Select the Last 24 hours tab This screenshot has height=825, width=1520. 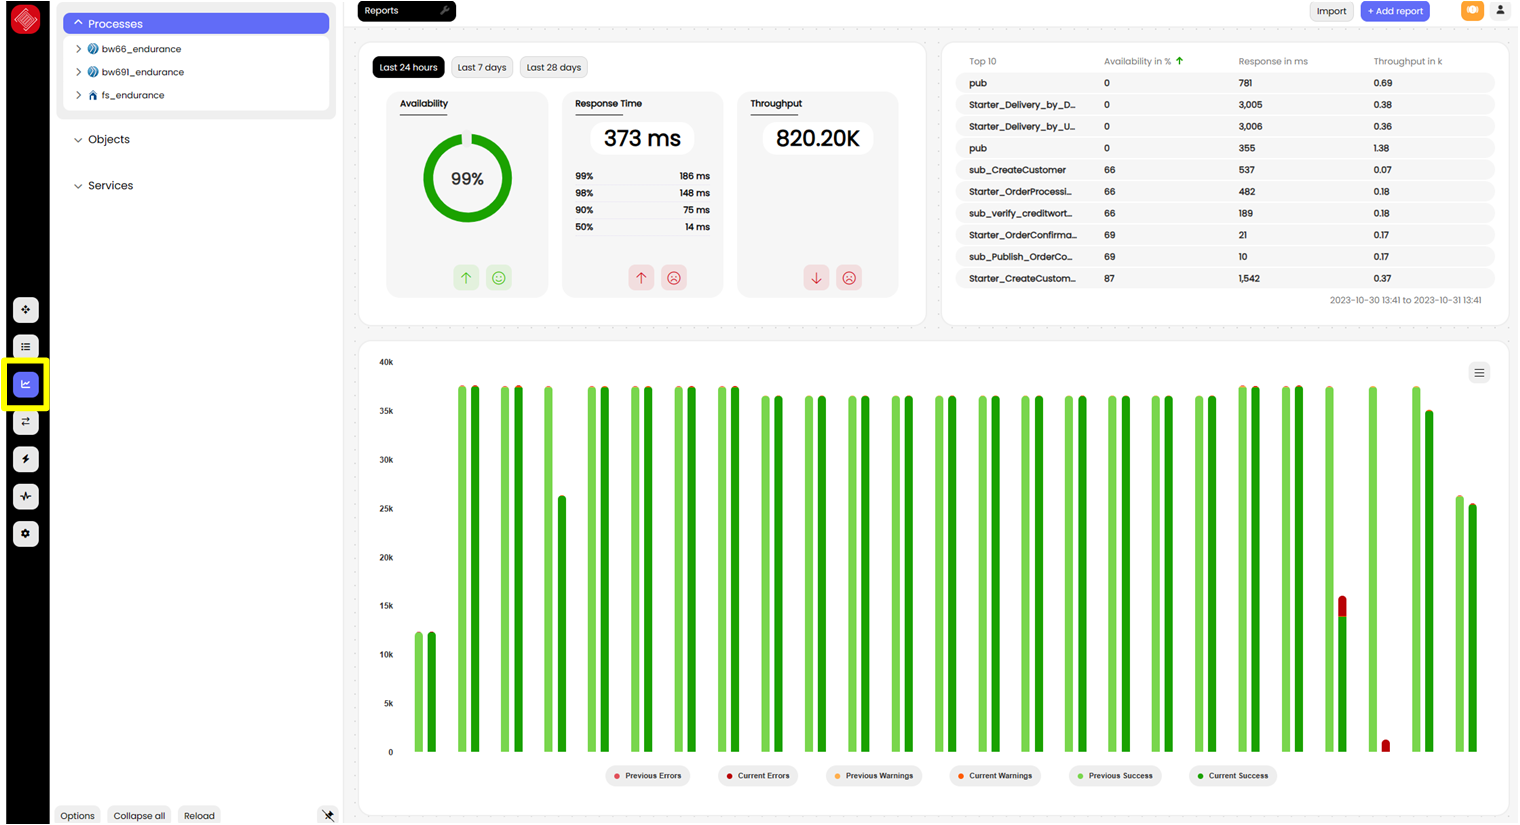point(408,67)
